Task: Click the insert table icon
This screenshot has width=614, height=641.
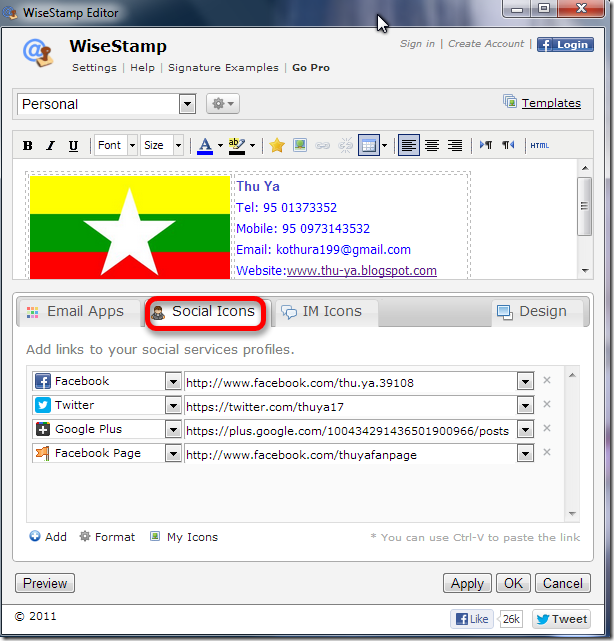Action: (369, 145)
